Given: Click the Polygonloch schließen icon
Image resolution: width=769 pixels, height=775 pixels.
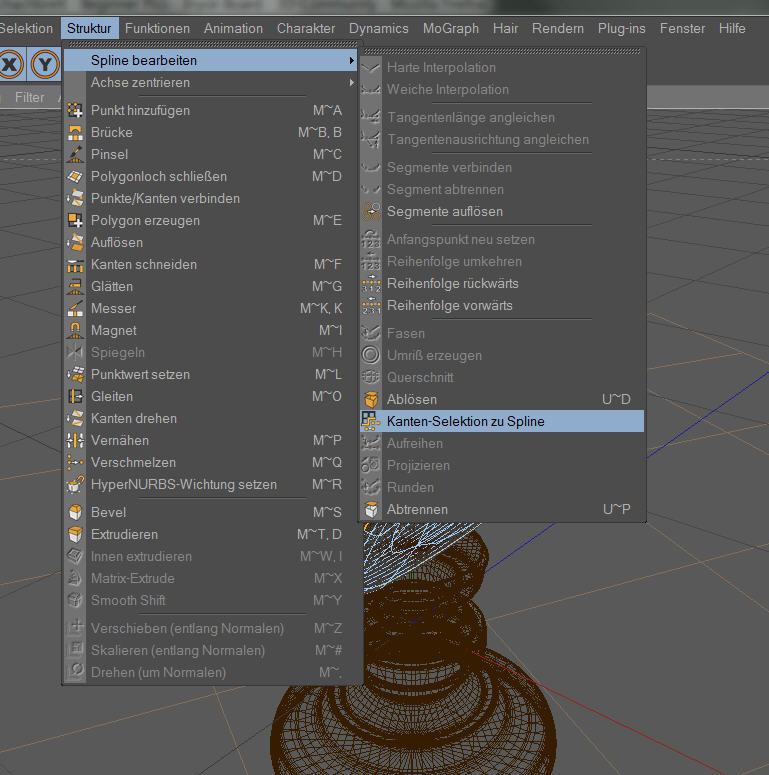Looking at the screenshot, I should pos(75,176).
